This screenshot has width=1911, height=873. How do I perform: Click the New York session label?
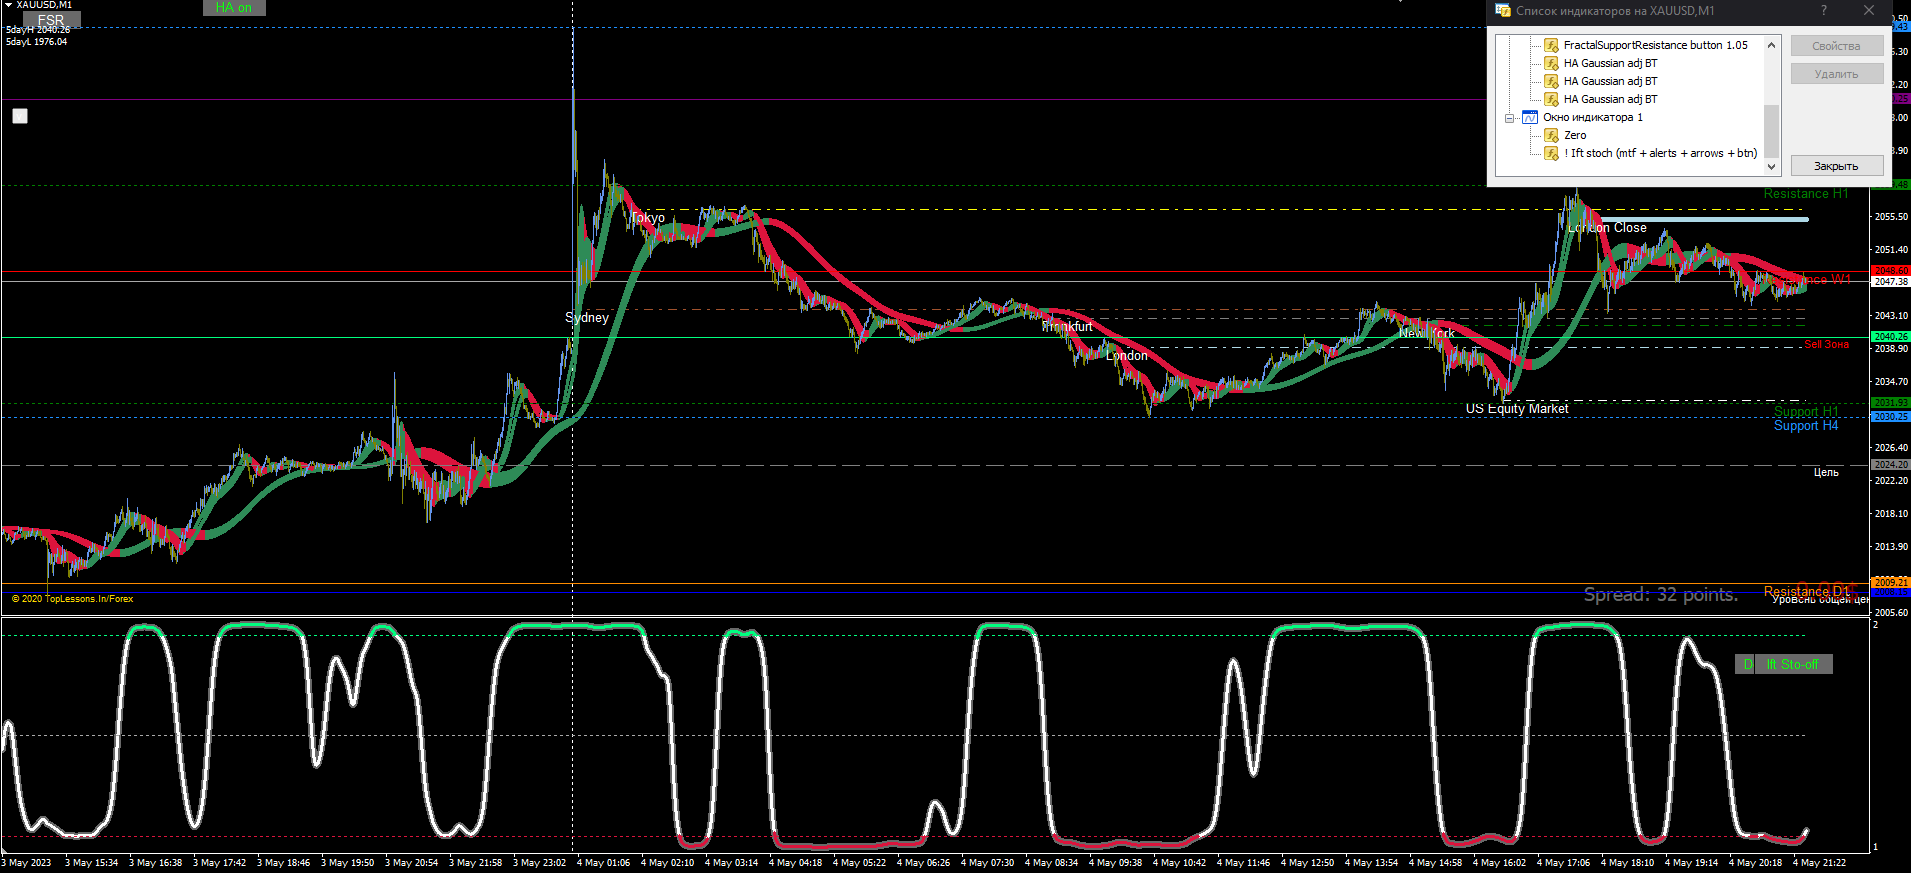pyautogui.click(x=1427, y=333)
